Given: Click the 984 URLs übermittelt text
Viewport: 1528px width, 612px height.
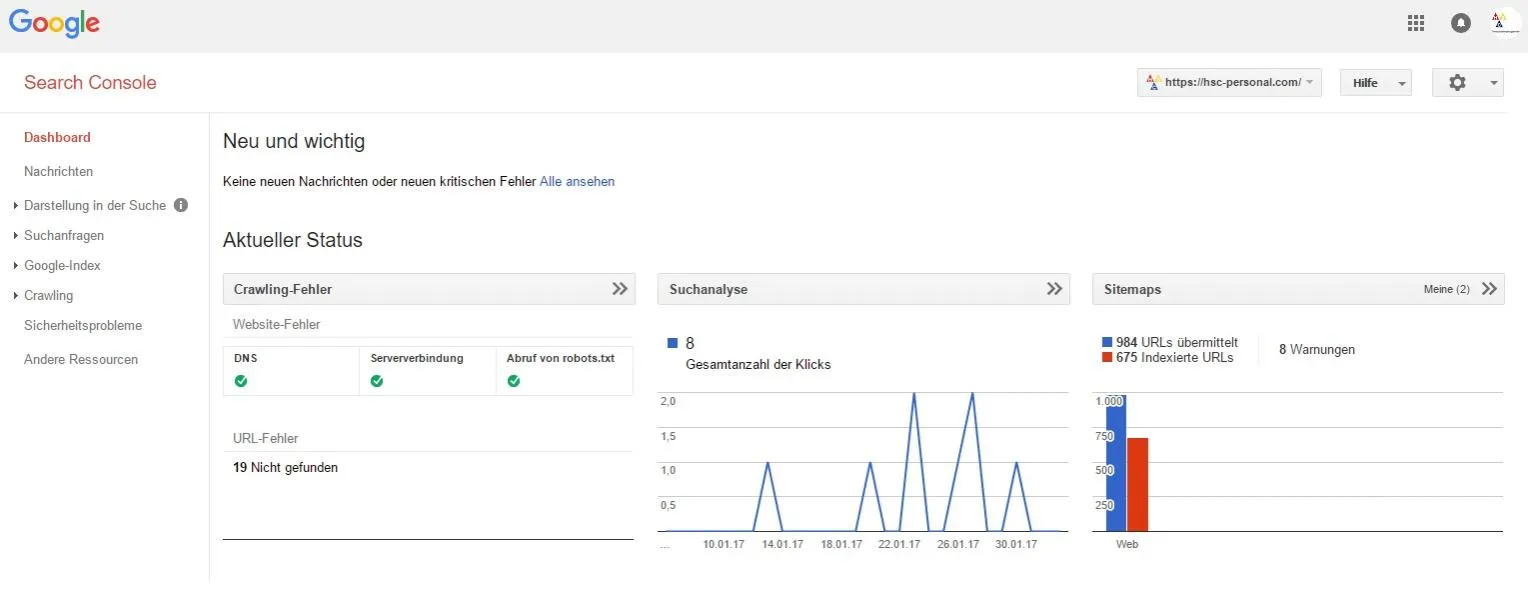Looking at the screenshot, I should [x=1177, y=342].
